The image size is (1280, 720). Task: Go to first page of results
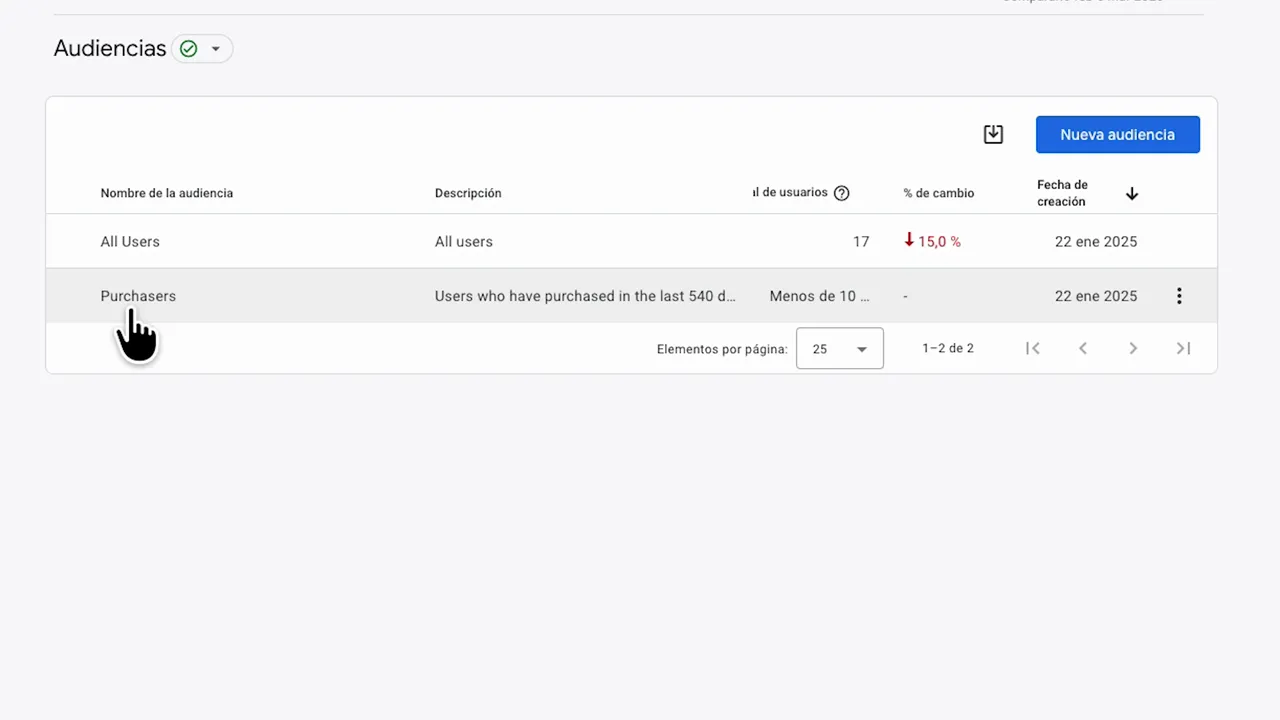click(1033, 348)
